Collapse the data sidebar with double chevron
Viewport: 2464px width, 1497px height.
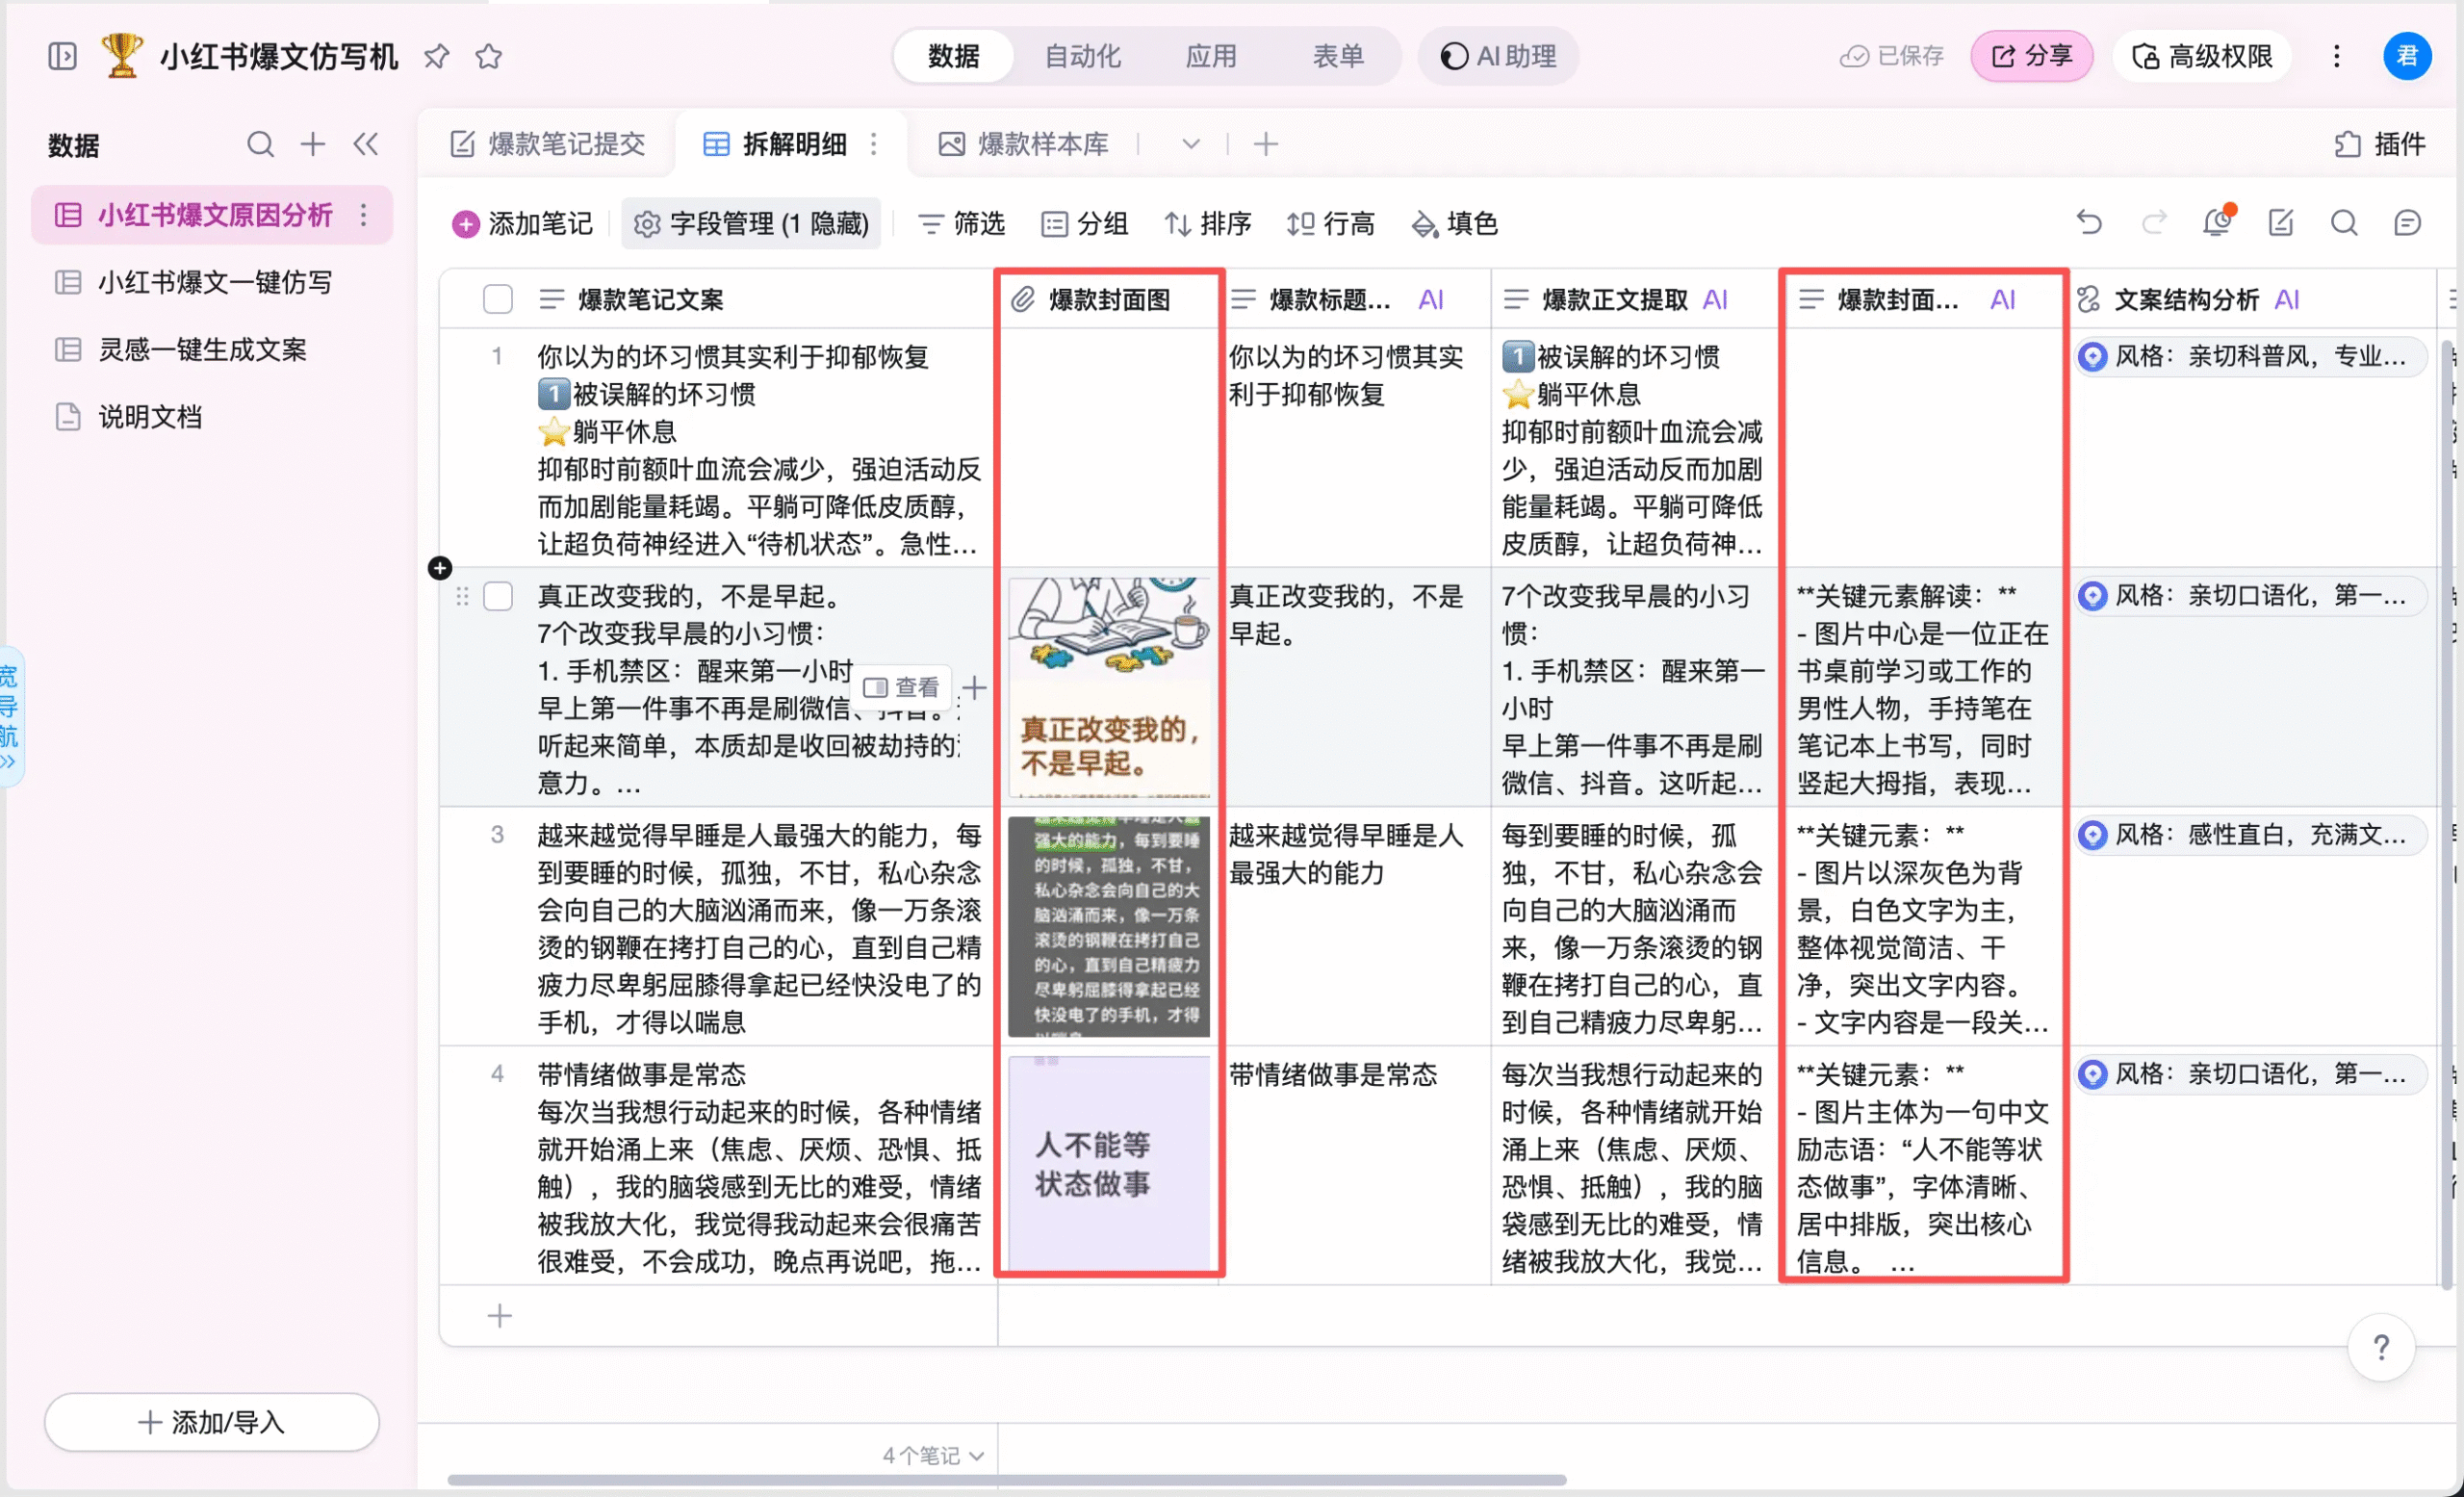[366, 144]
